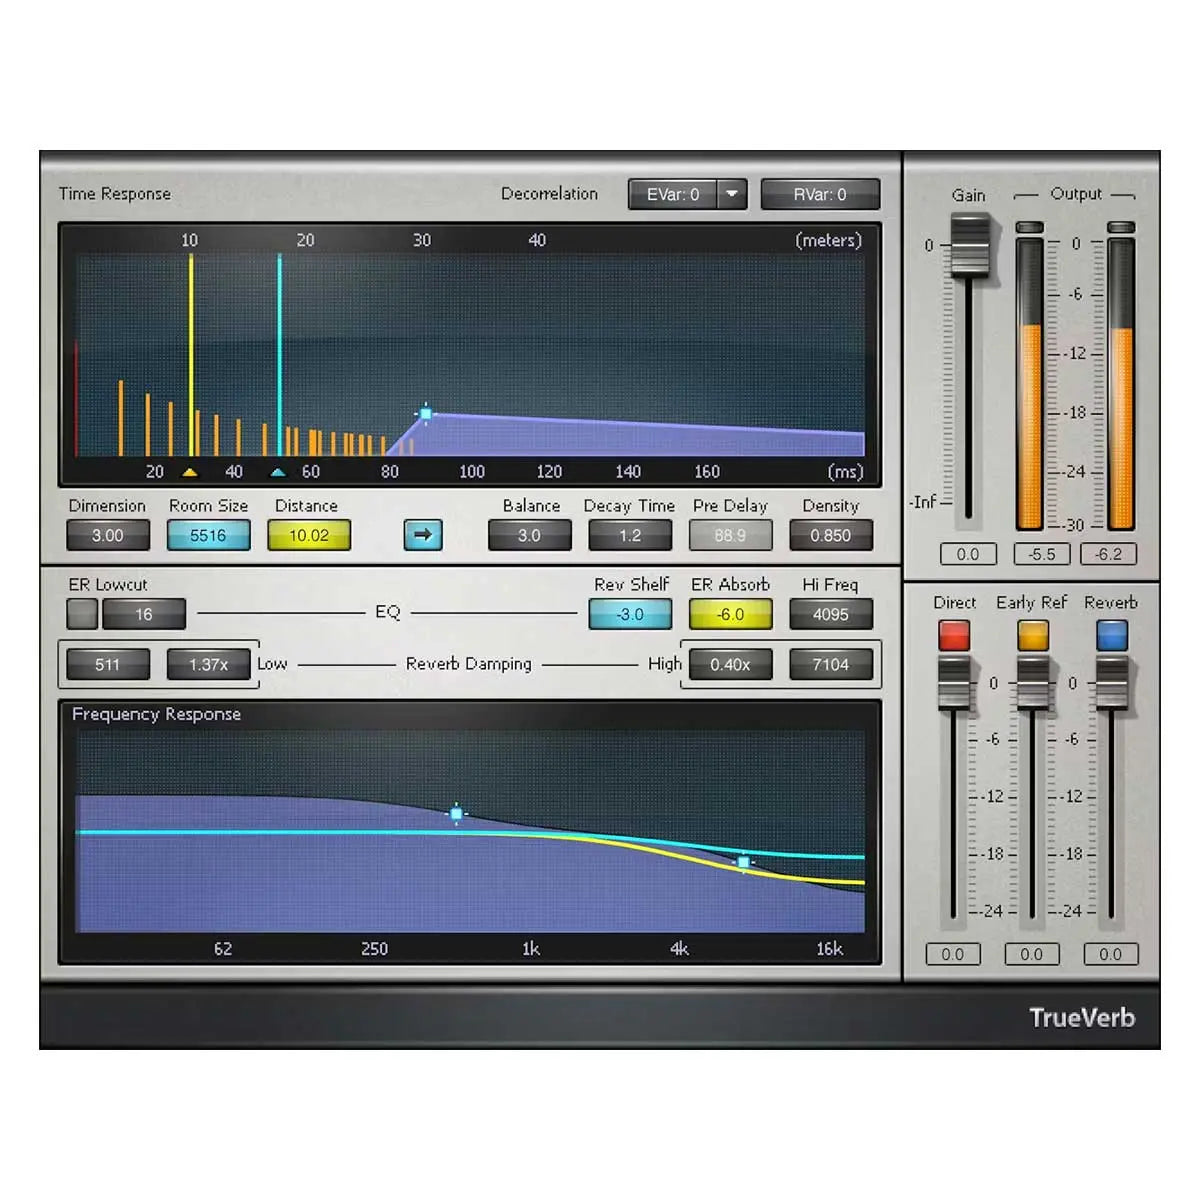
Task: Toggle the yellow Early Ref button
Action: coord(1032,635)
